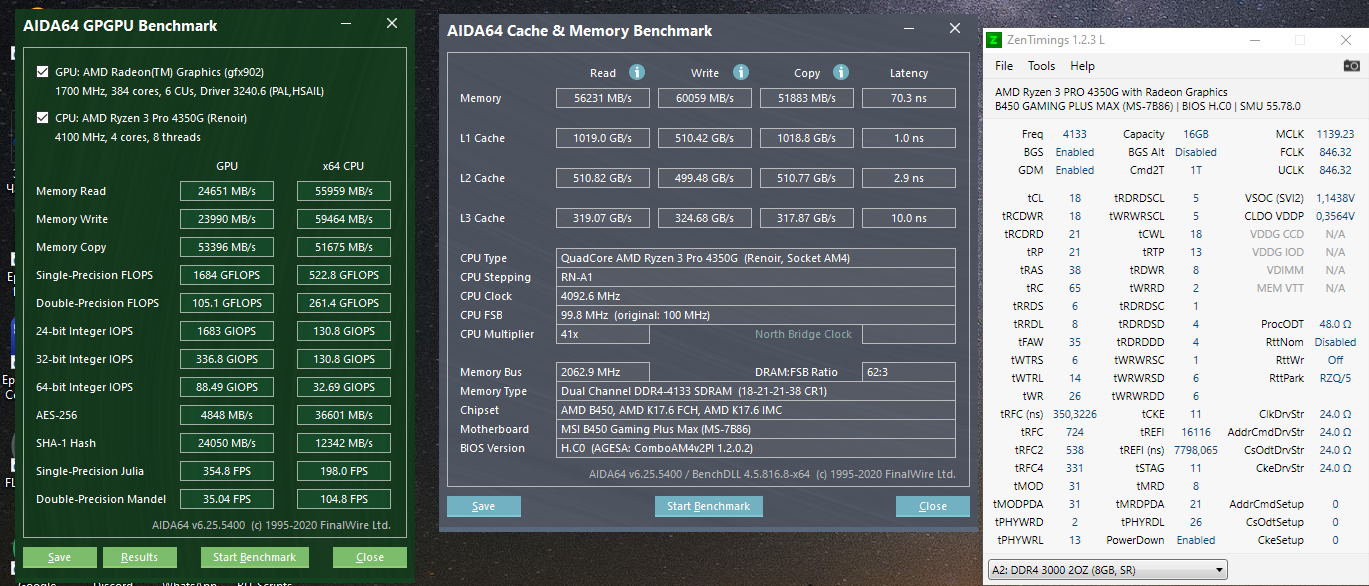This screenshot has height=586, width=1369.
Task: Uncheck the GPU AMD Radeon Graphics checkbox
Action: 42,72
